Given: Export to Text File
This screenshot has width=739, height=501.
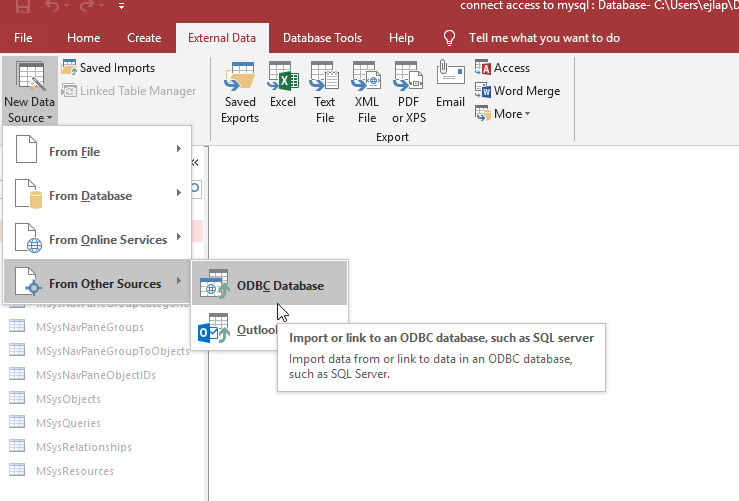Looking at the screenshot, I should 325,92.
